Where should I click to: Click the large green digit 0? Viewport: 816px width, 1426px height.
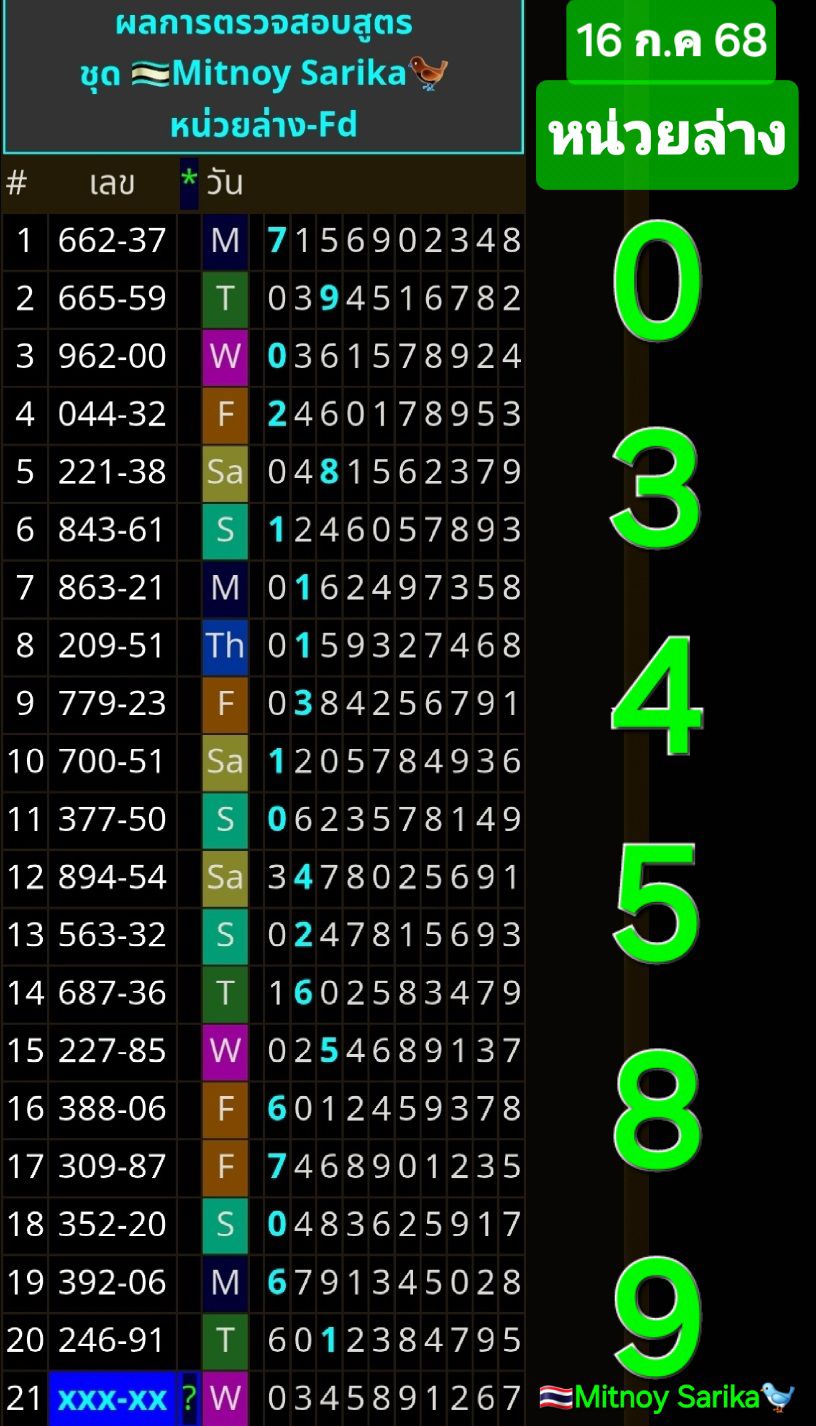pos(656,283)
